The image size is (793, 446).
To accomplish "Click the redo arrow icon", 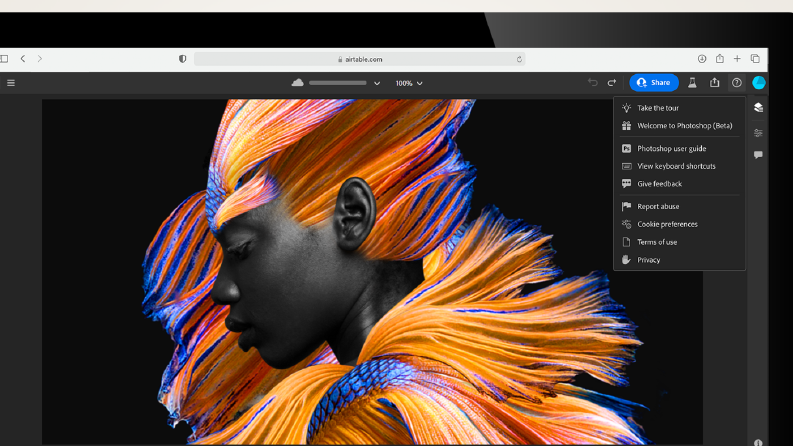I will tap(612, 82).
